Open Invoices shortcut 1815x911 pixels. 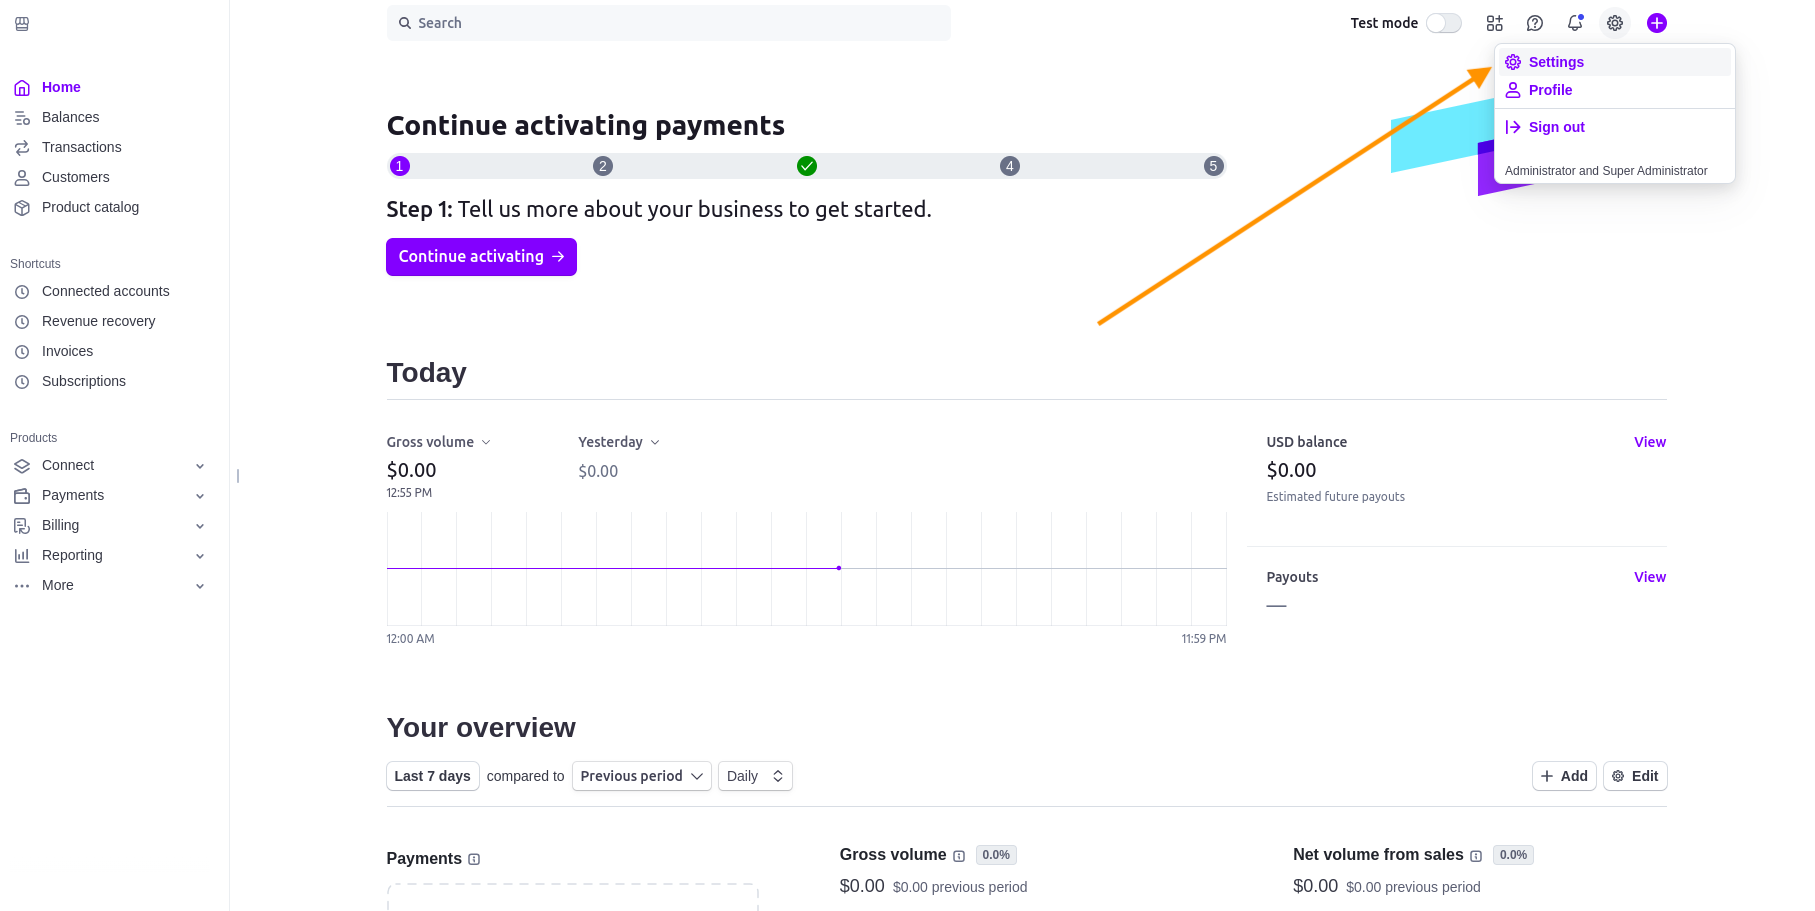pyautogui.click(x=67, y=351)
